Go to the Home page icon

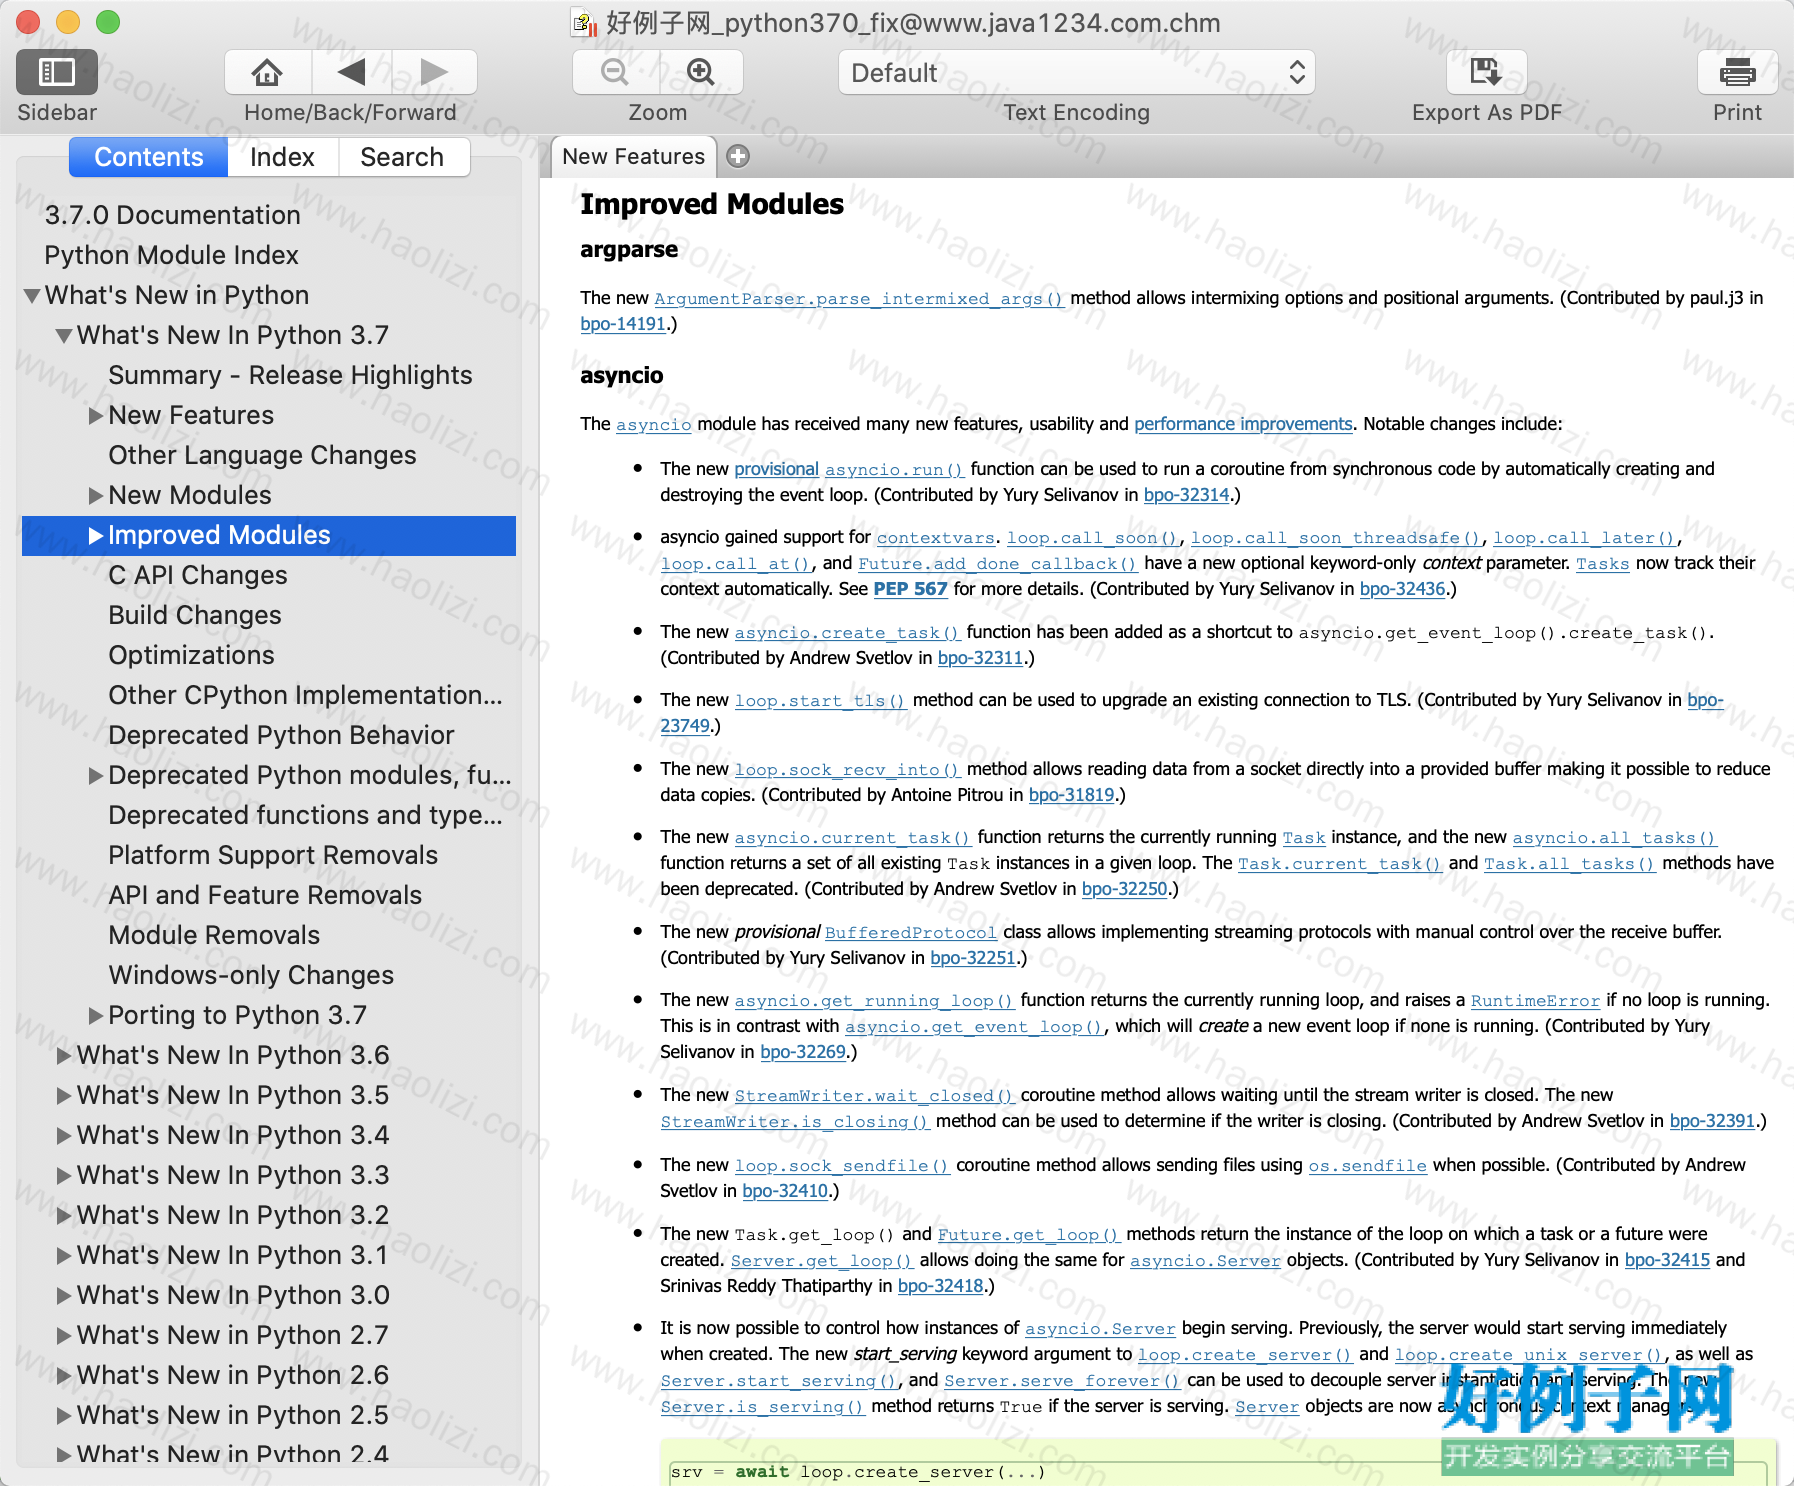[x=267, y=72]
